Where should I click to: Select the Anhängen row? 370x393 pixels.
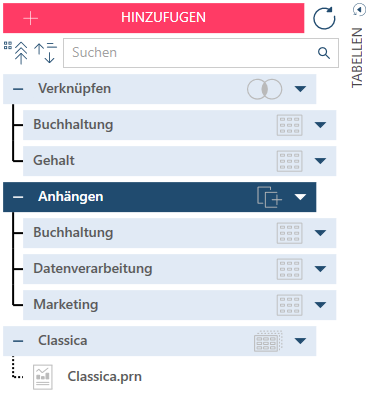[159, 197]
